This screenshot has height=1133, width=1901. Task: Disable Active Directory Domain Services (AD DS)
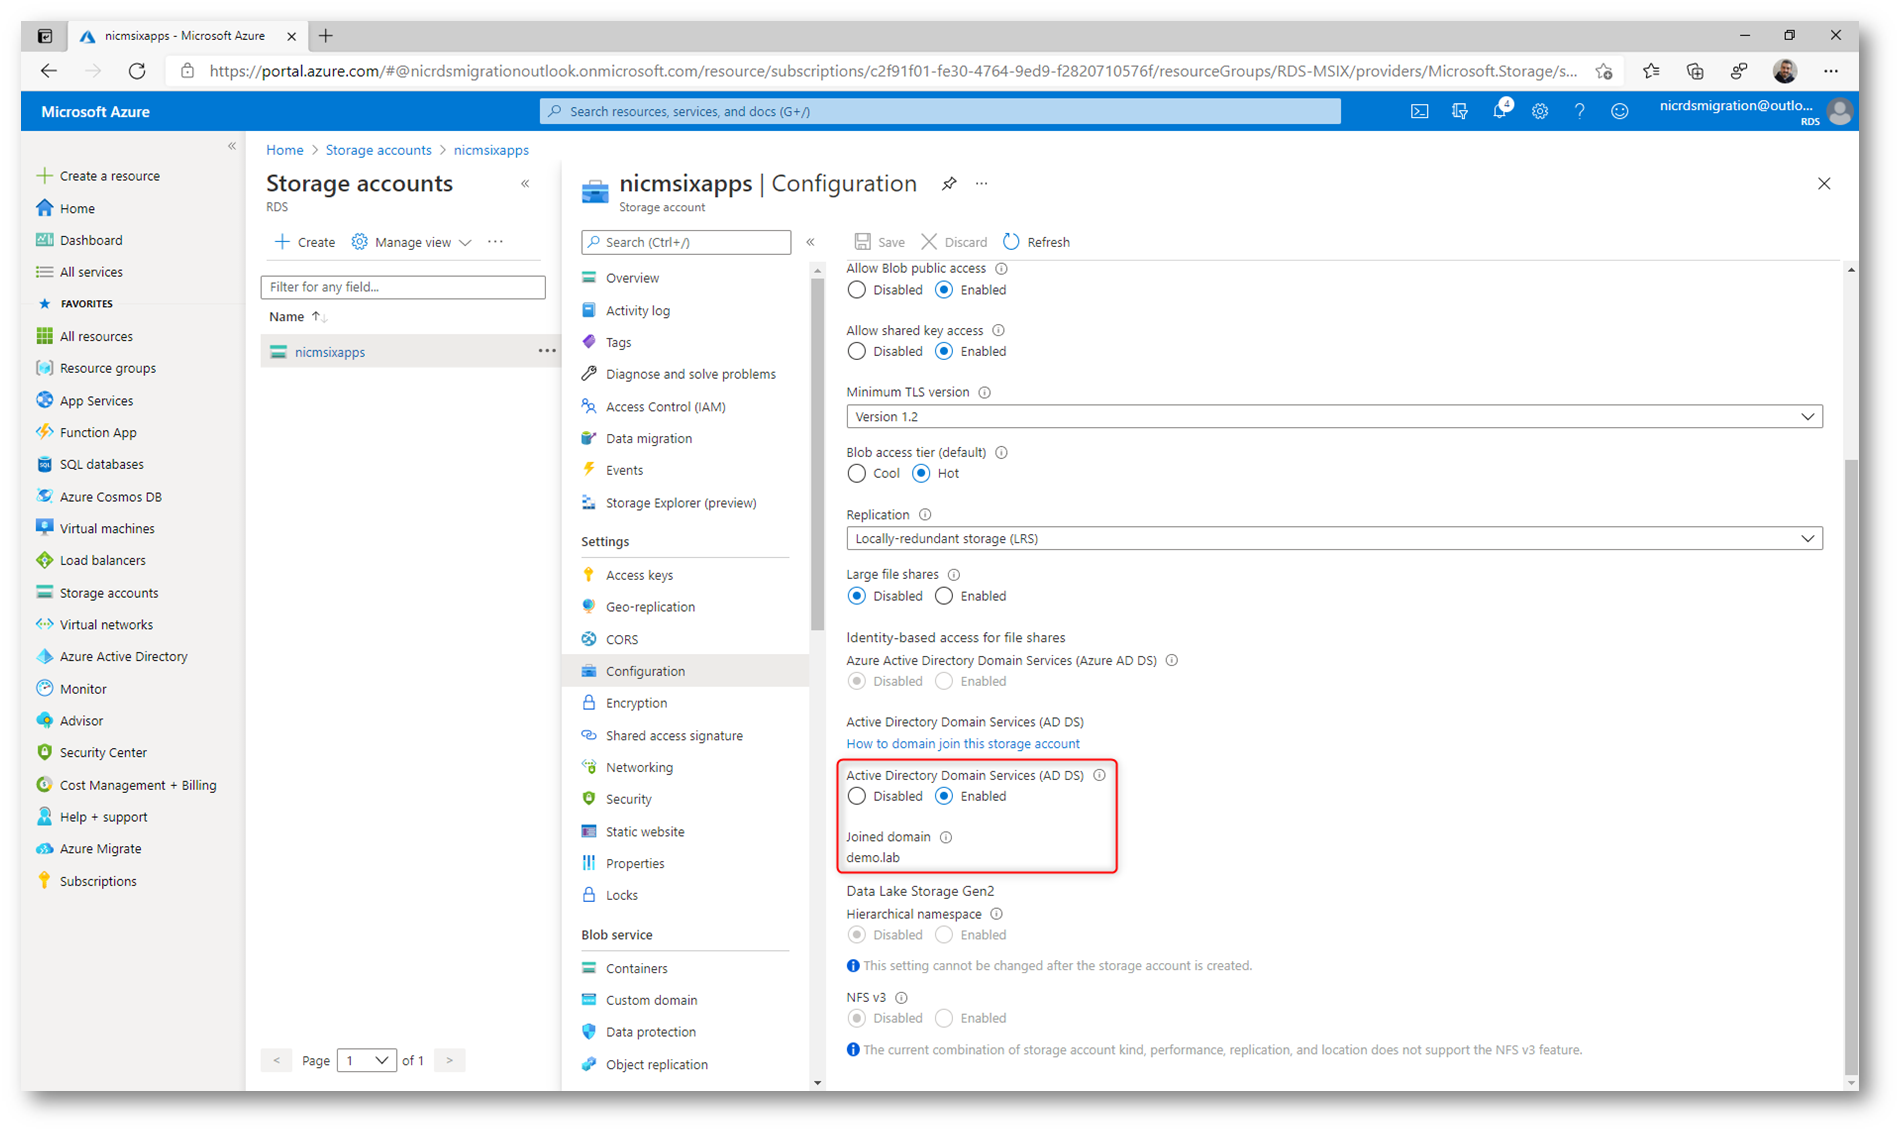[856, 796]
